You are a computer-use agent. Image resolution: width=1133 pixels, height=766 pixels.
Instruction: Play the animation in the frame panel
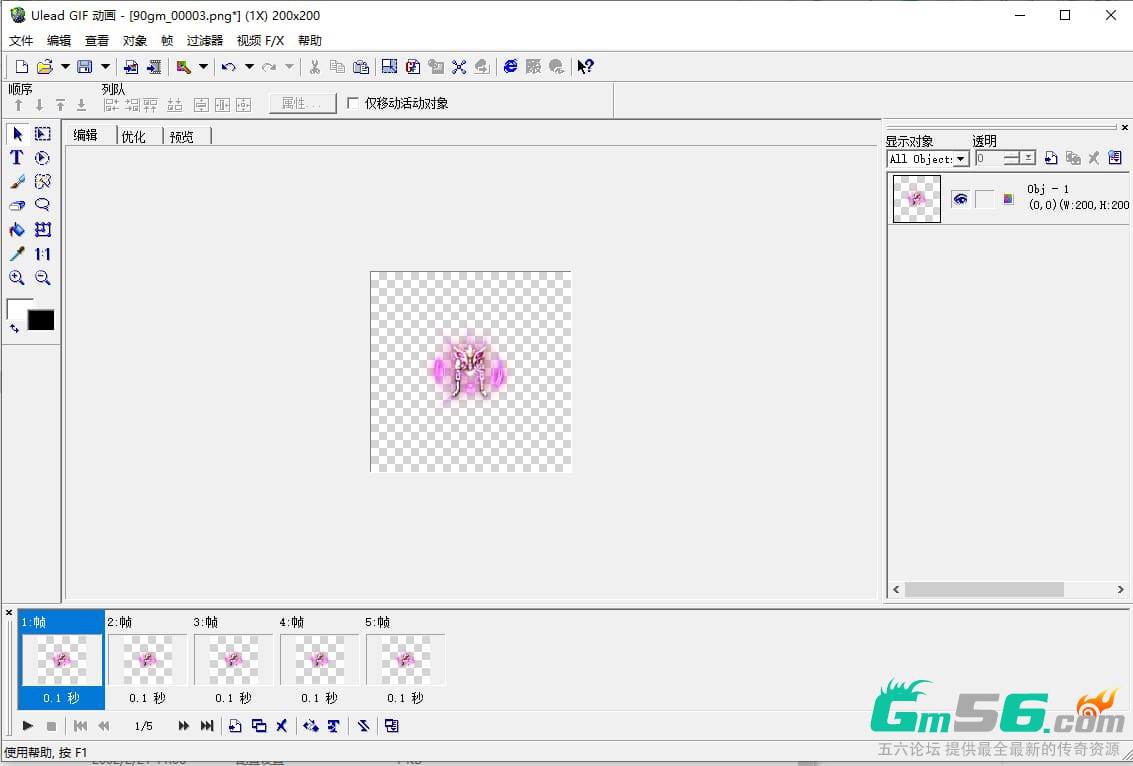[28, 726]
